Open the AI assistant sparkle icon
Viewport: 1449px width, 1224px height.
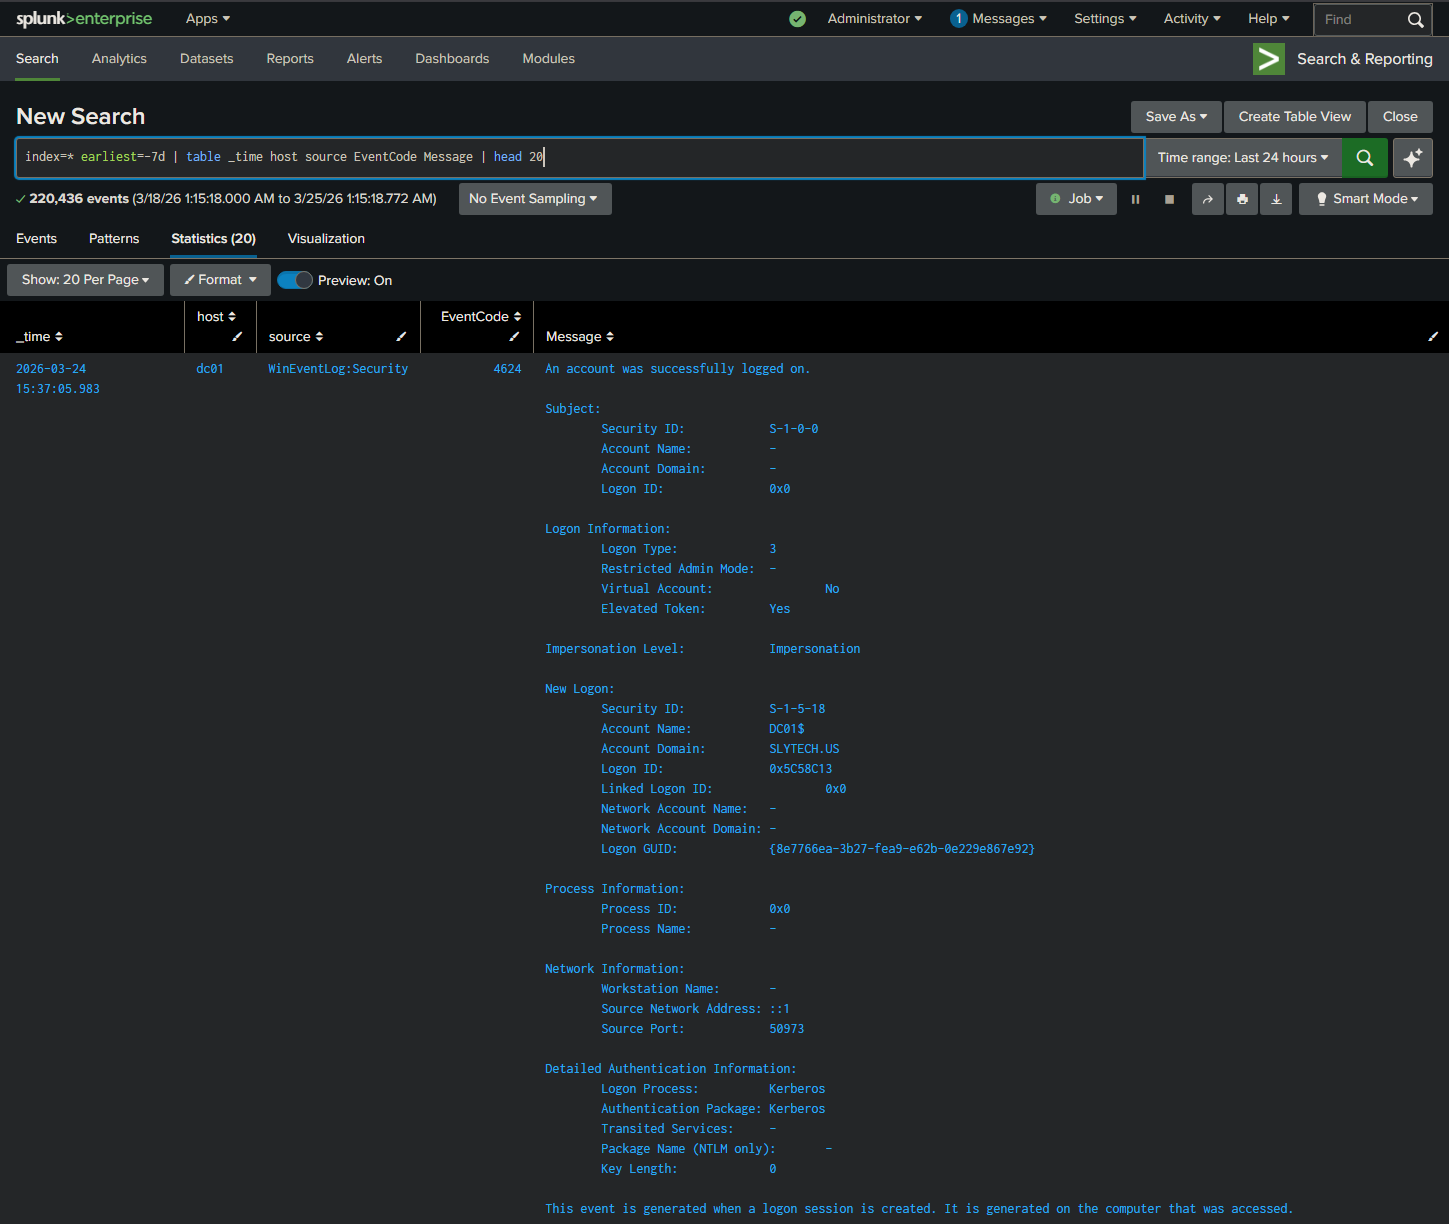[1412, 157]
